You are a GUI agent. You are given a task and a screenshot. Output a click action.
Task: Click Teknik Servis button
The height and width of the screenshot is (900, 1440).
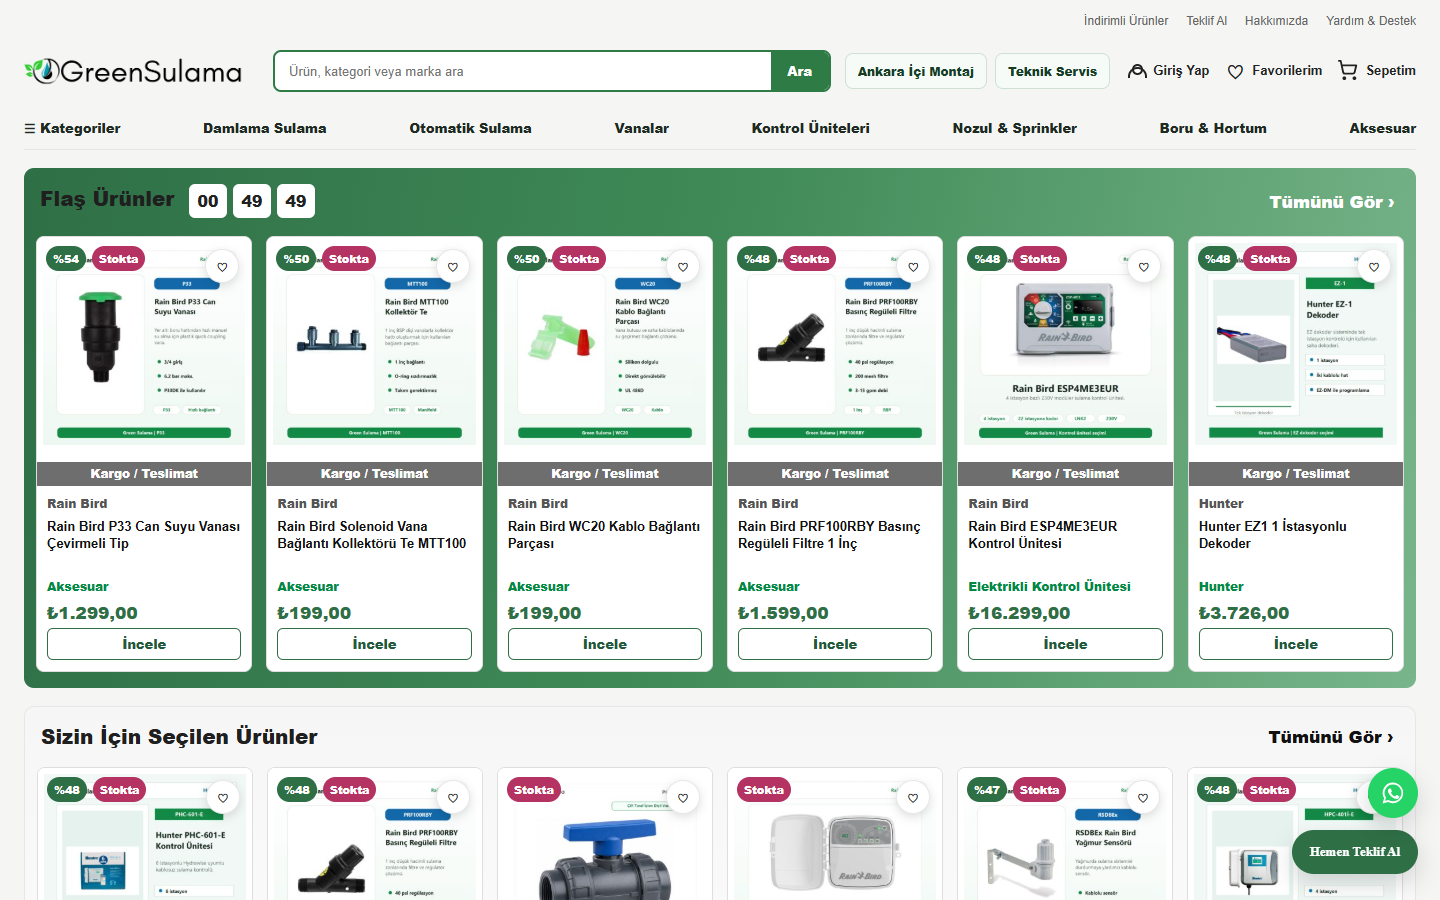(1052, 71)
